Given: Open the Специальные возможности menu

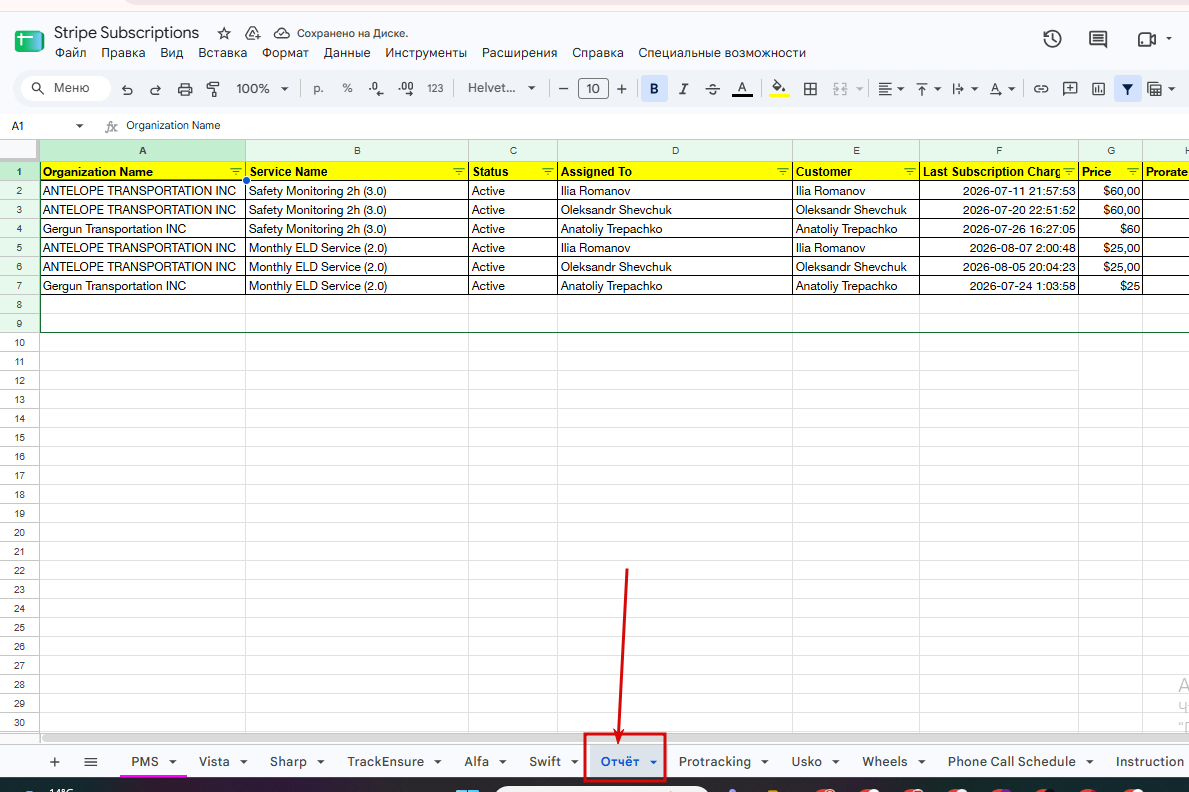Looking at the screenshot, I should (722, 53).
